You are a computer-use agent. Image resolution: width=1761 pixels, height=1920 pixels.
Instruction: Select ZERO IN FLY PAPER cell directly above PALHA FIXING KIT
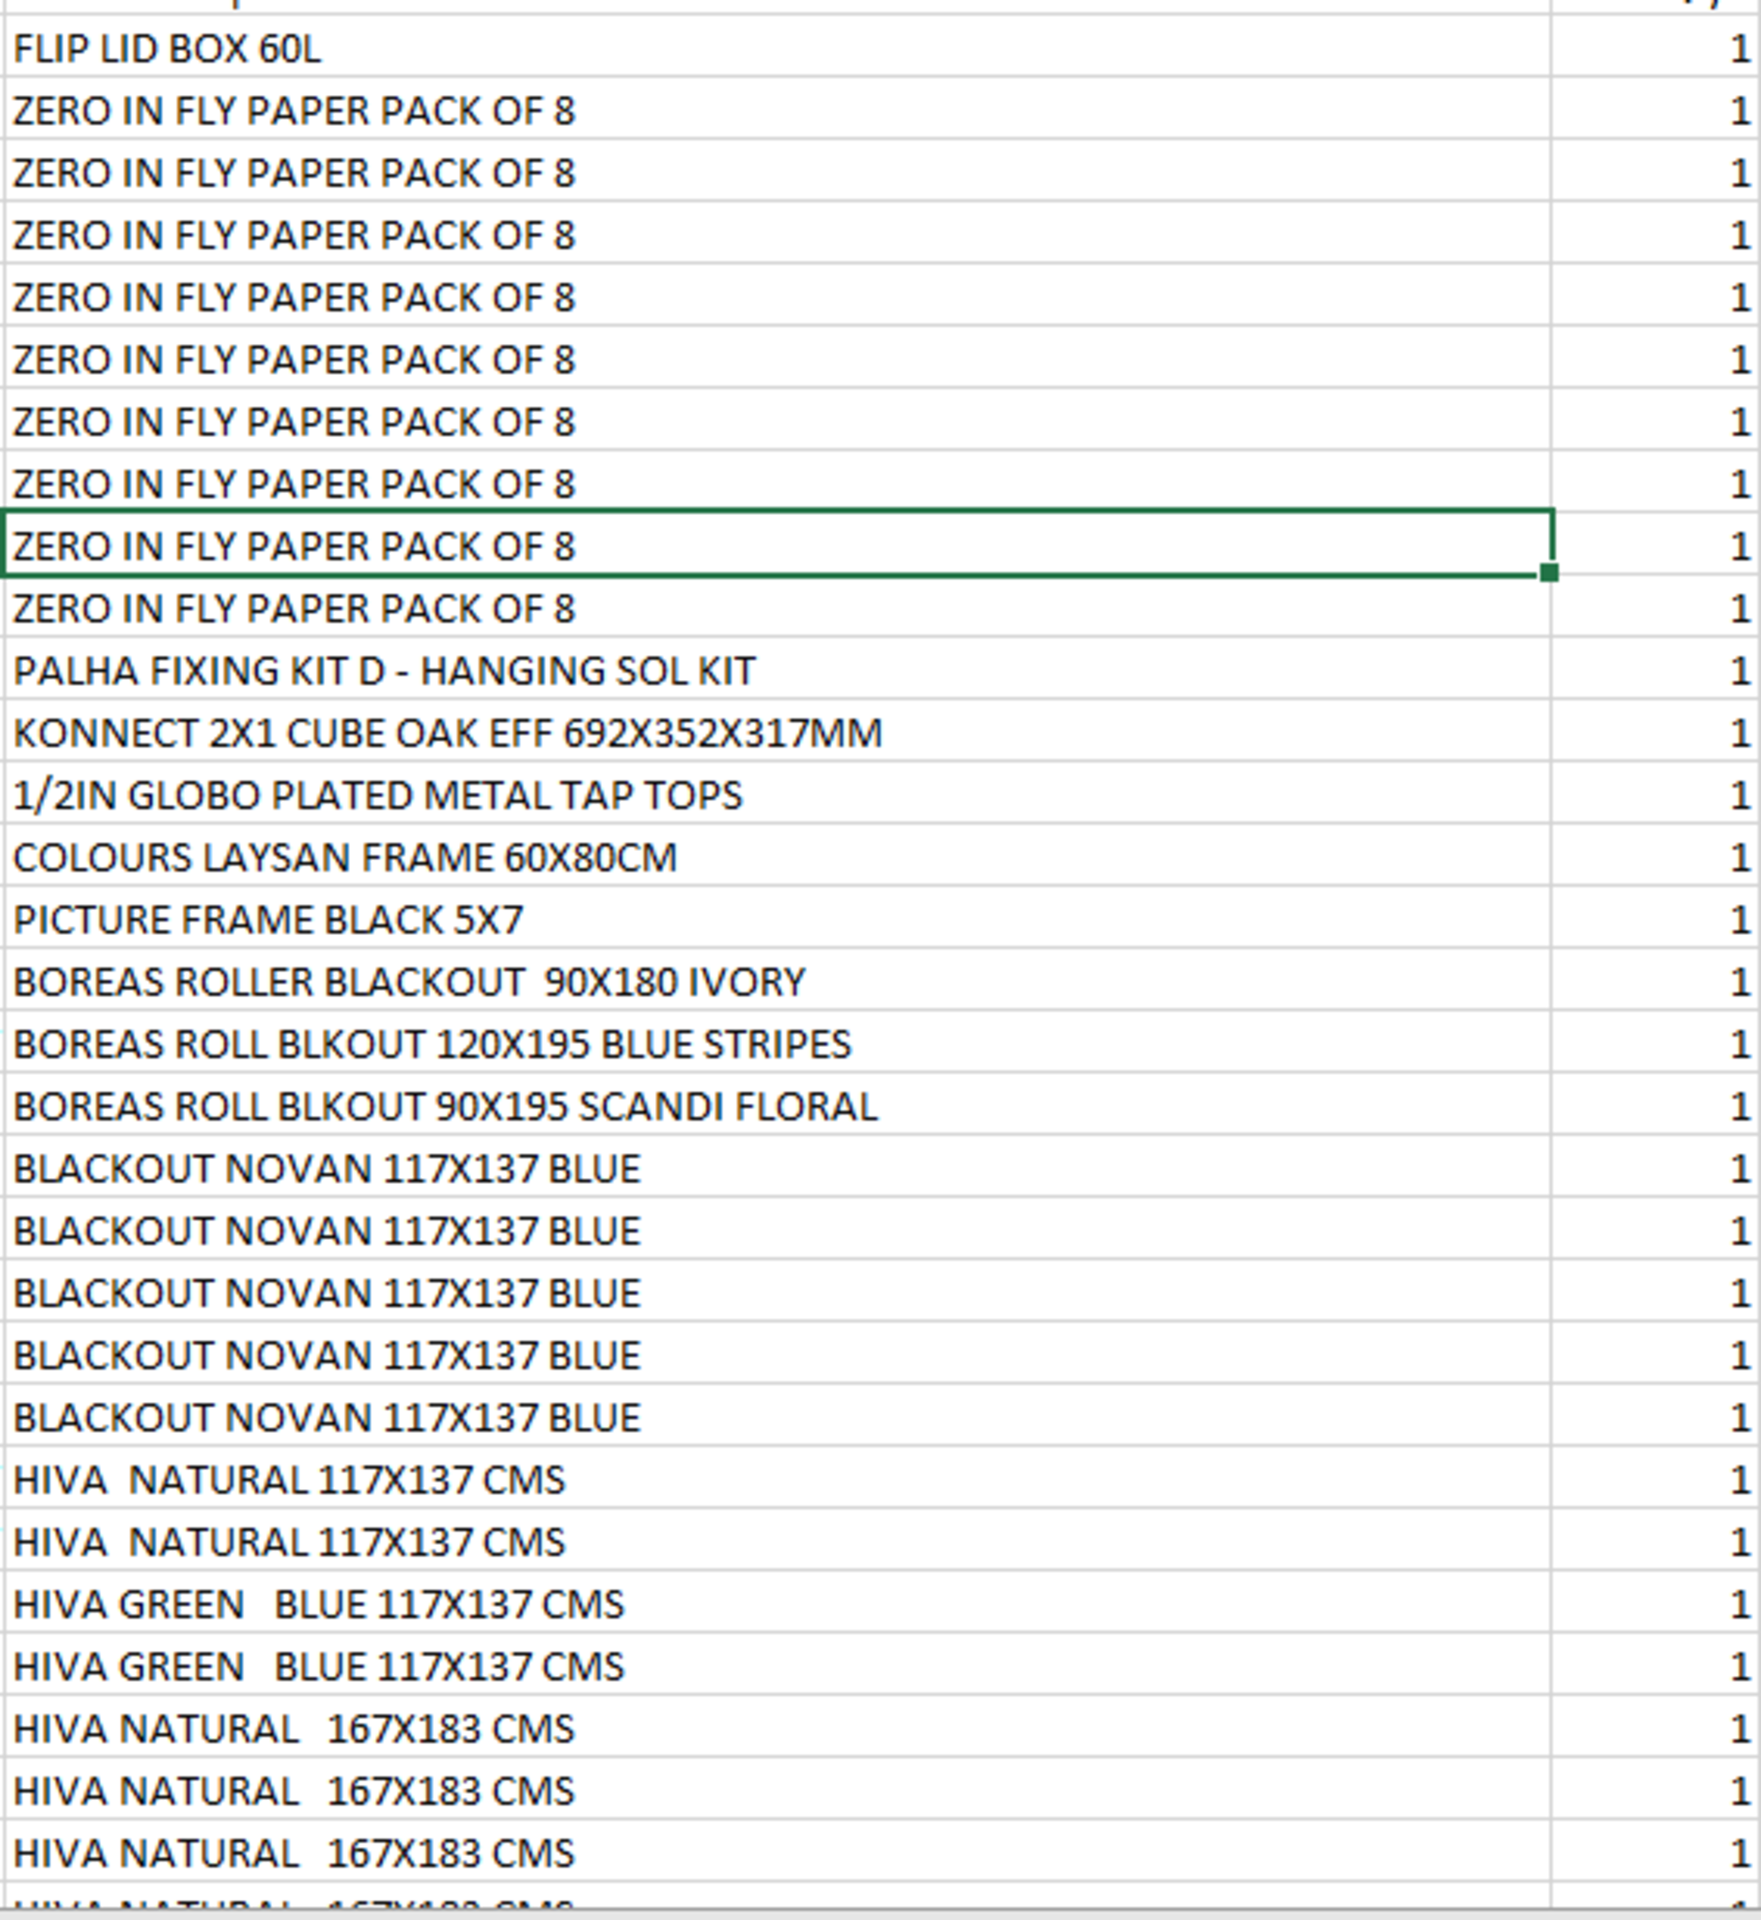pos(777,607)
